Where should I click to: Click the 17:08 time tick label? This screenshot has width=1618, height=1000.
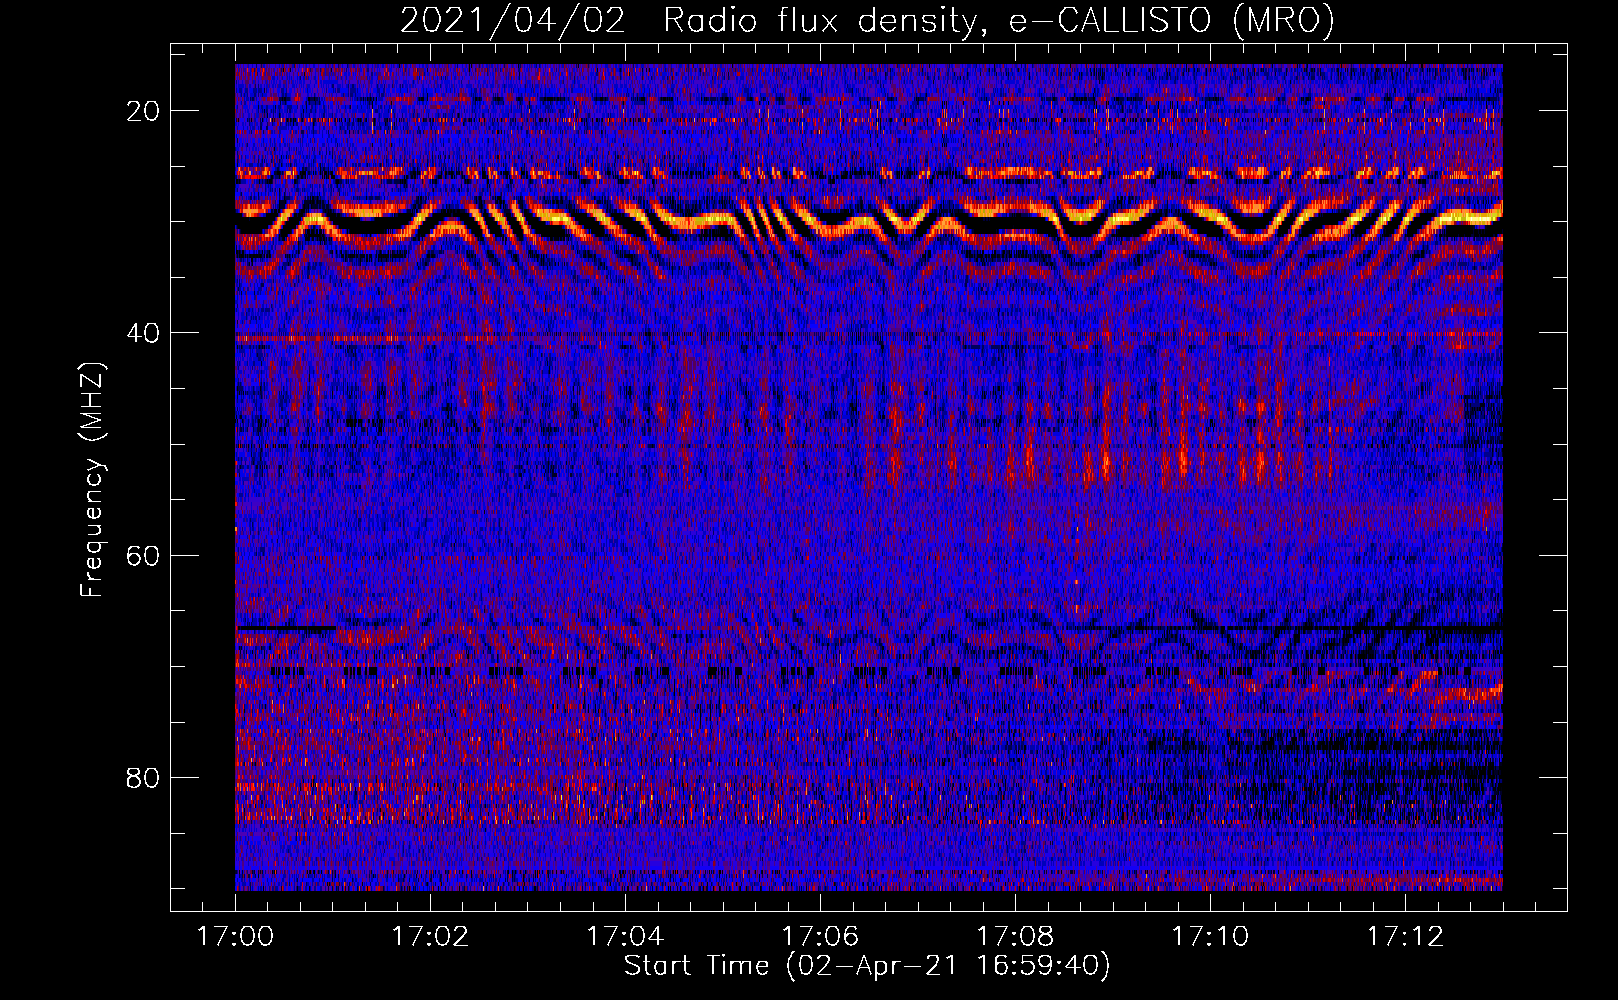pos(1016,936)
